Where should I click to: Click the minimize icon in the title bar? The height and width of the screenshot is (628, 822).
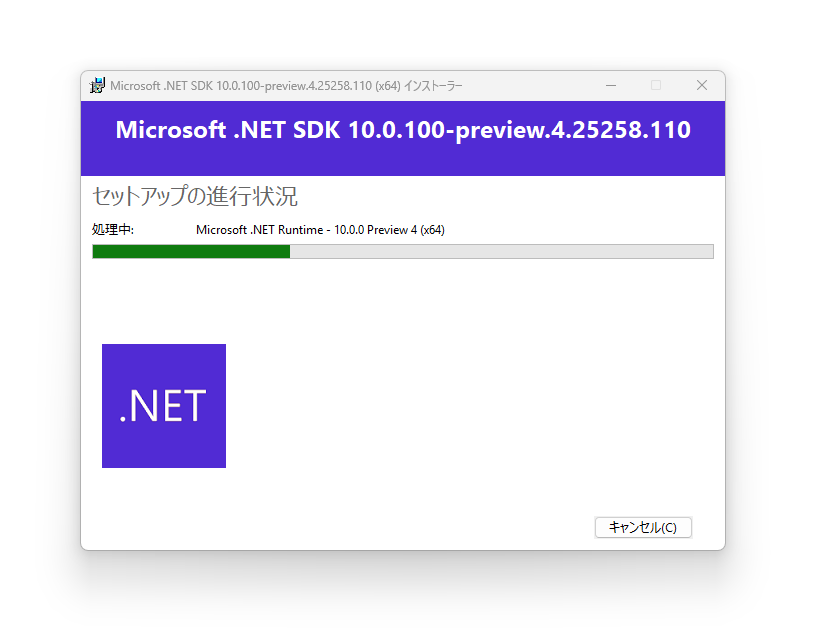pos(611,85)
